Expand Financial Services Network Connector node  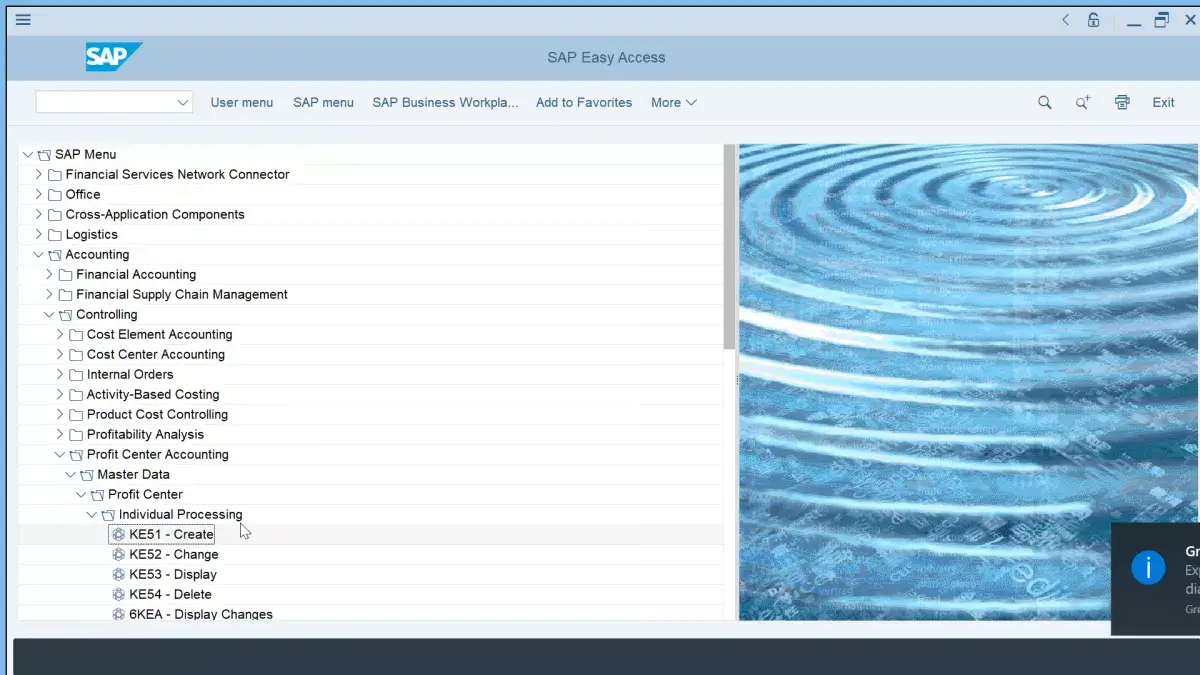tap(39, 174)
